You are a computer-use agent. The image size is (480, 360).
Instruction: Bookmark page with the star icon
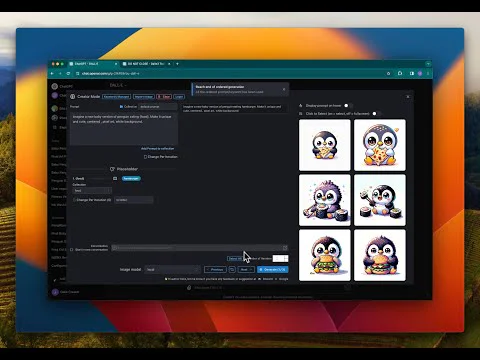389,73
